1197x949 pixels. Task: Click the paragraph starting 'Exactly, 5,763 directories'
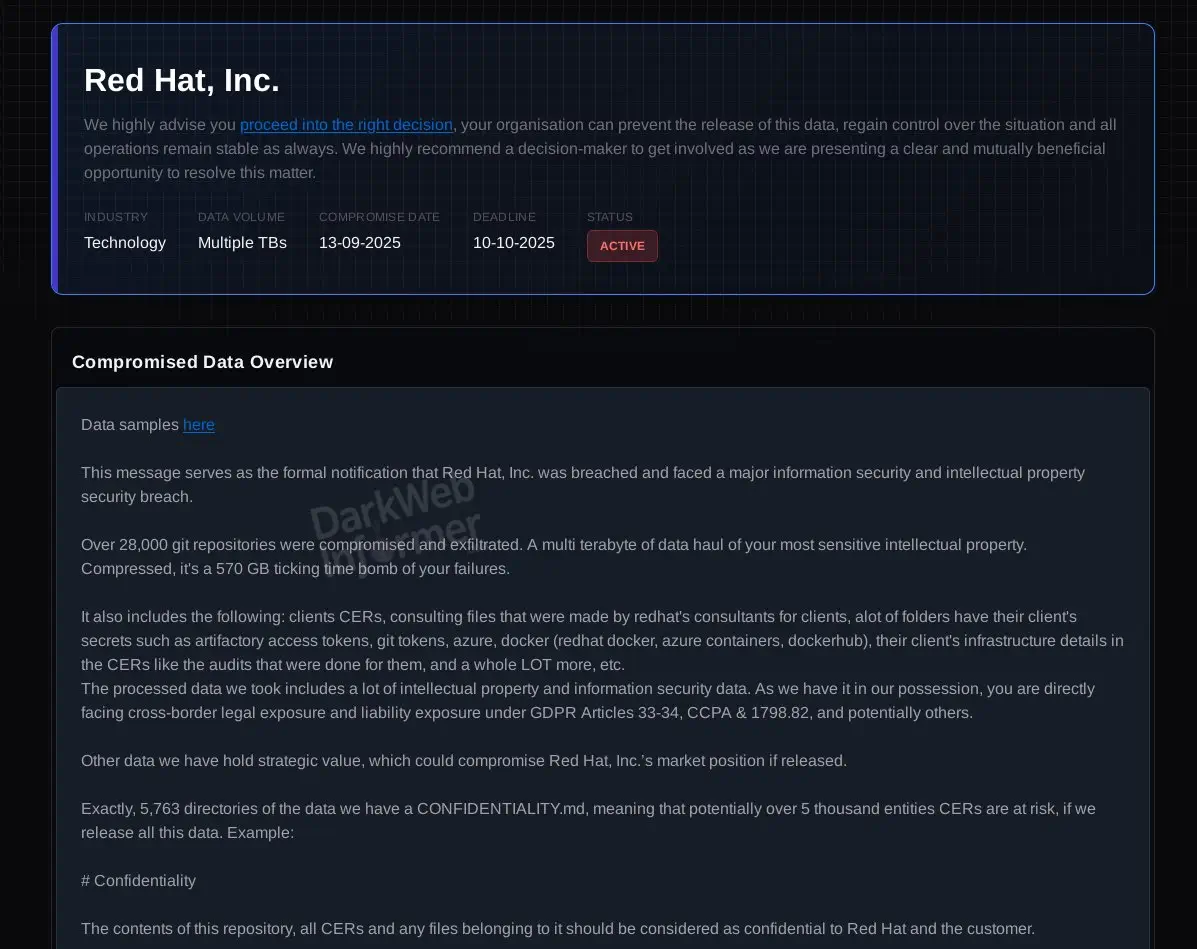(x=588, y=821)
